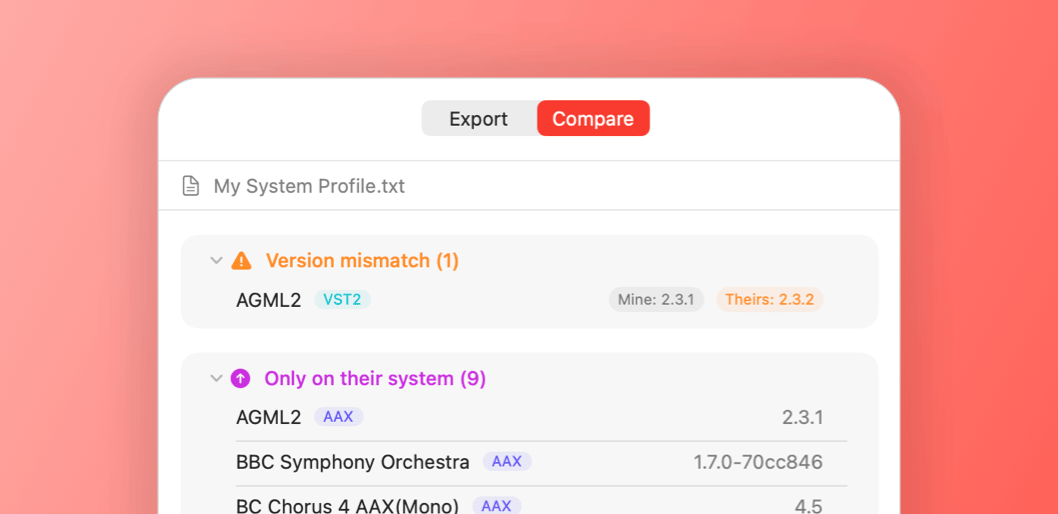
Task: Select the Compare tab
Action: 593,119
